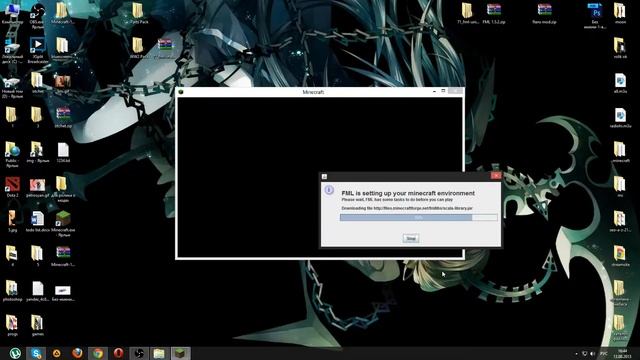Select the FML 1.5.2.zip archive
640x360 pixels.
[493, 14]
